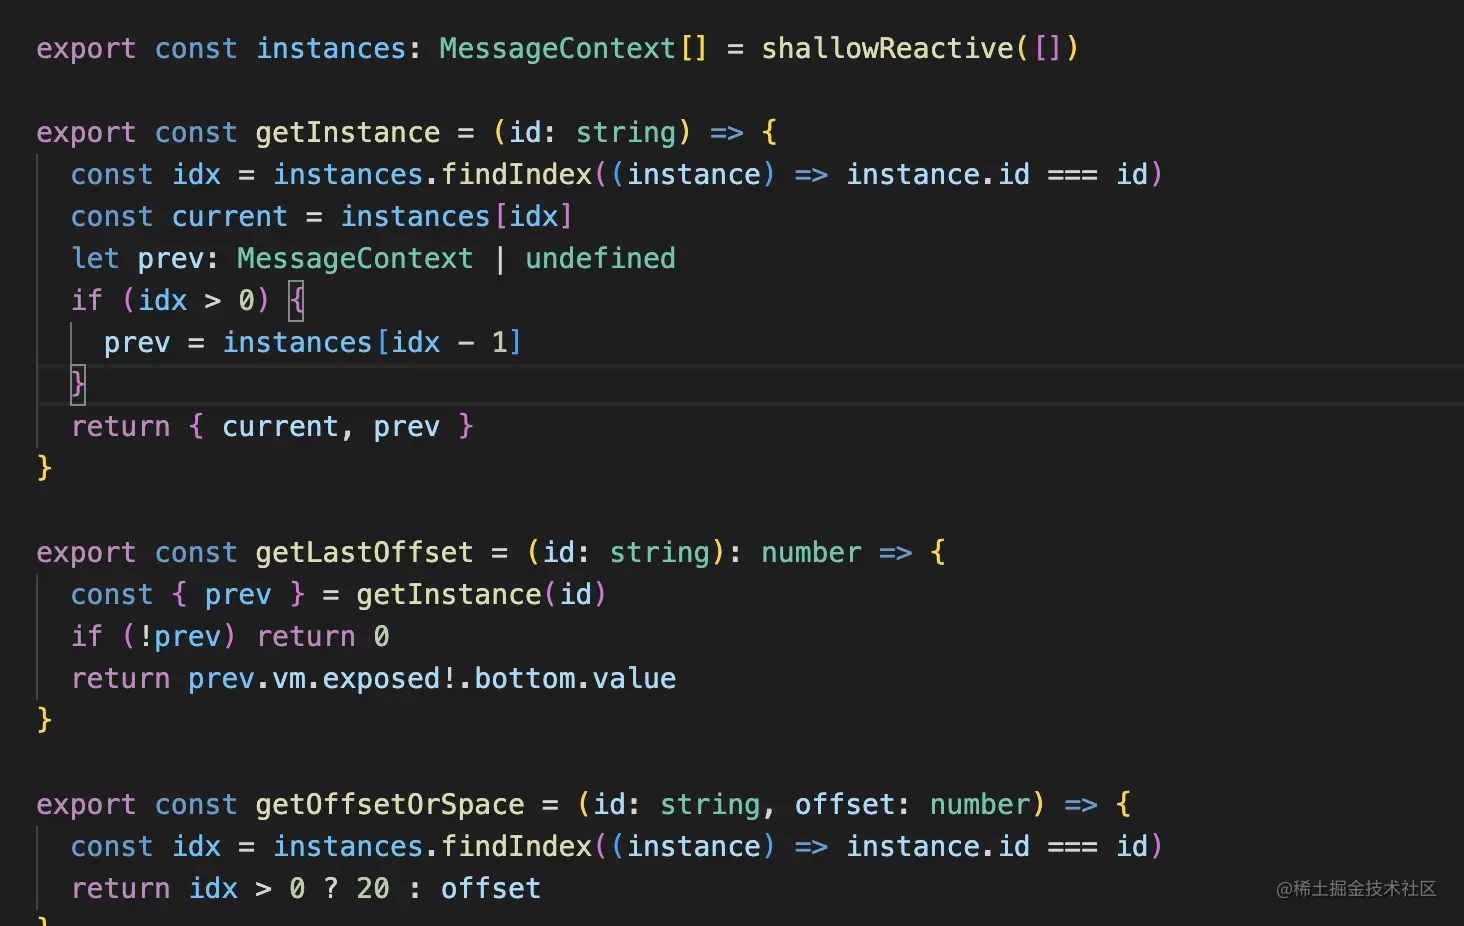This screenshot has width=1464, height=926.
Task: Click 'value' at end of bottom.value
Action: click(634, 678)
